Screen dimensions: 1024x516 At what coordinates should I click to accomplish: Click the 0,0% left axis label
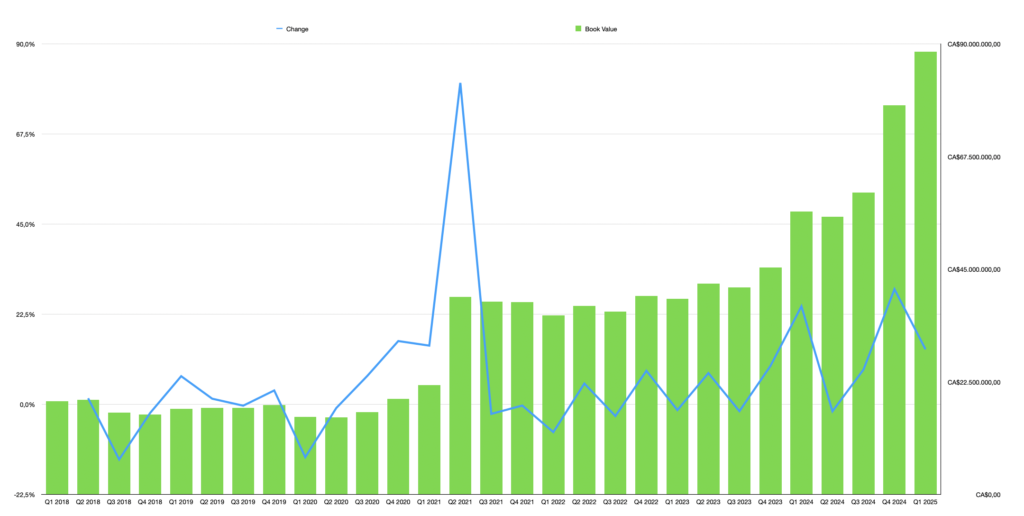pyautogui.click(x=25, y=405)
